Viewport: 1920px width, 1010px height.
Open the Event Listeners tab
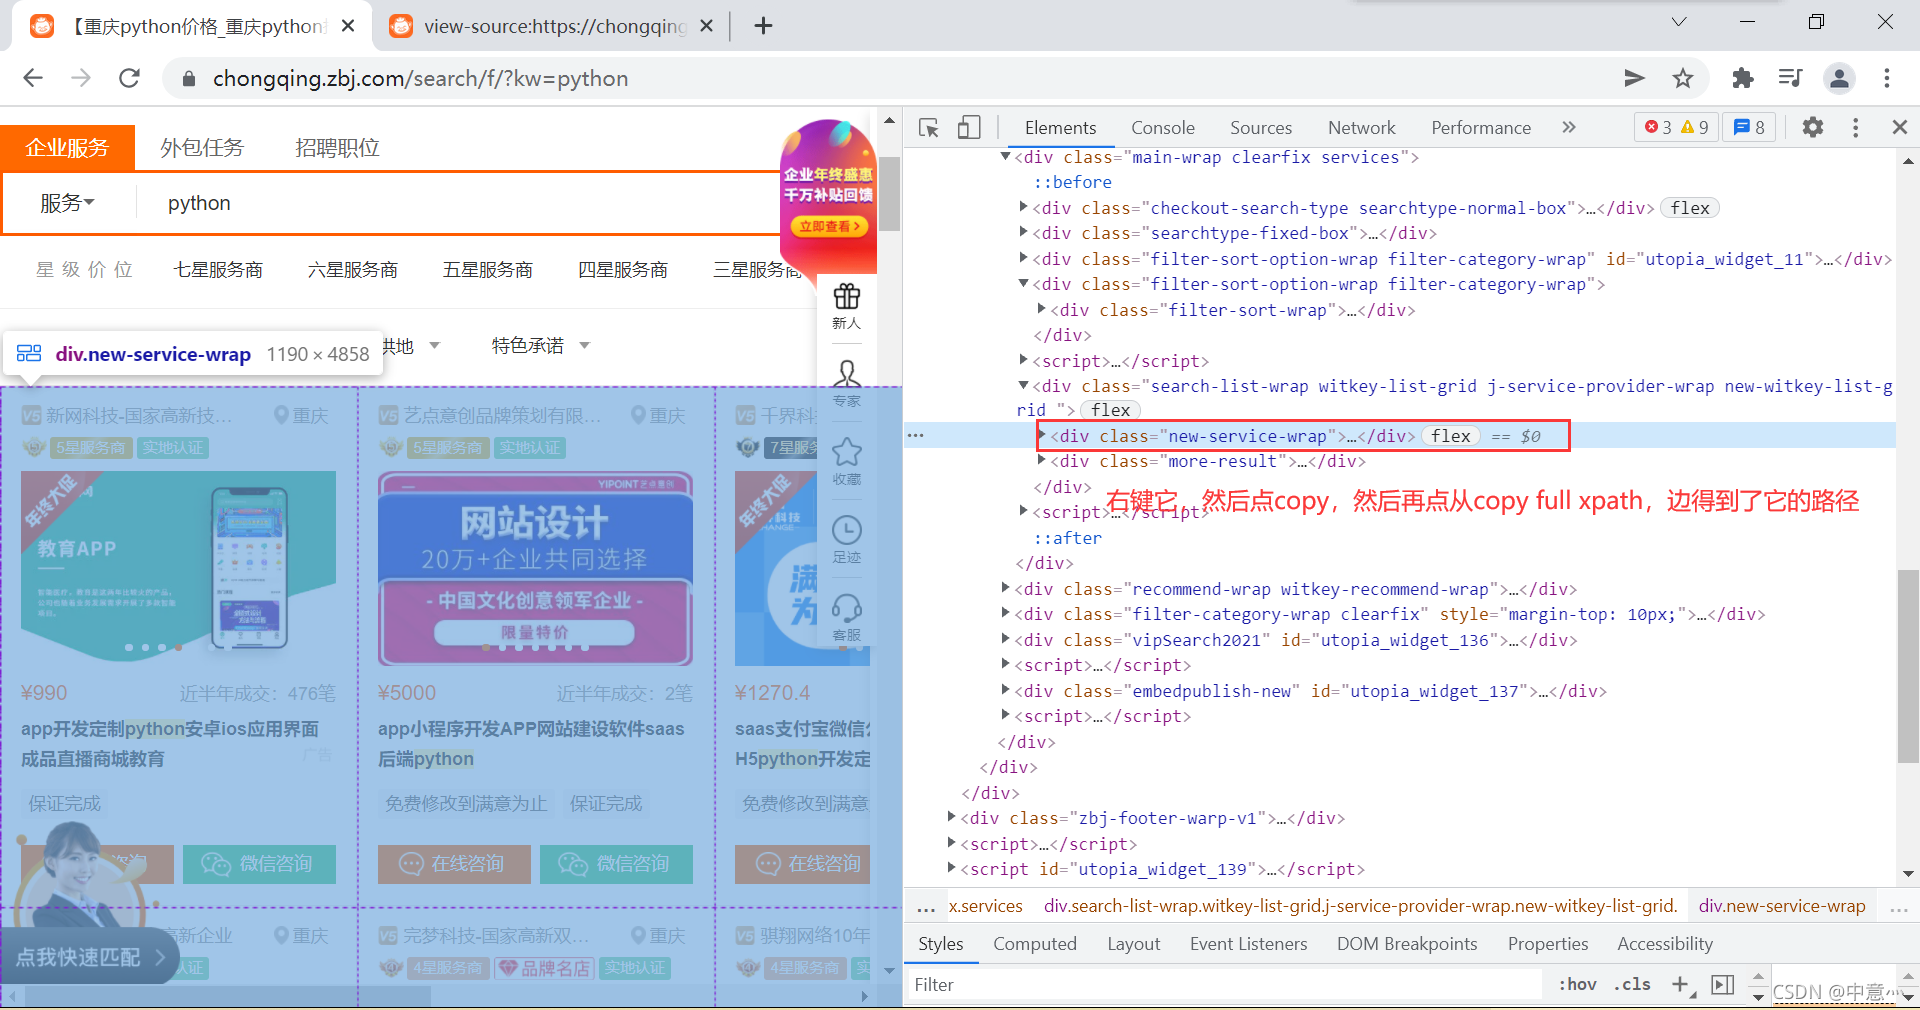pyautogui.click(x=1248, y=944)
